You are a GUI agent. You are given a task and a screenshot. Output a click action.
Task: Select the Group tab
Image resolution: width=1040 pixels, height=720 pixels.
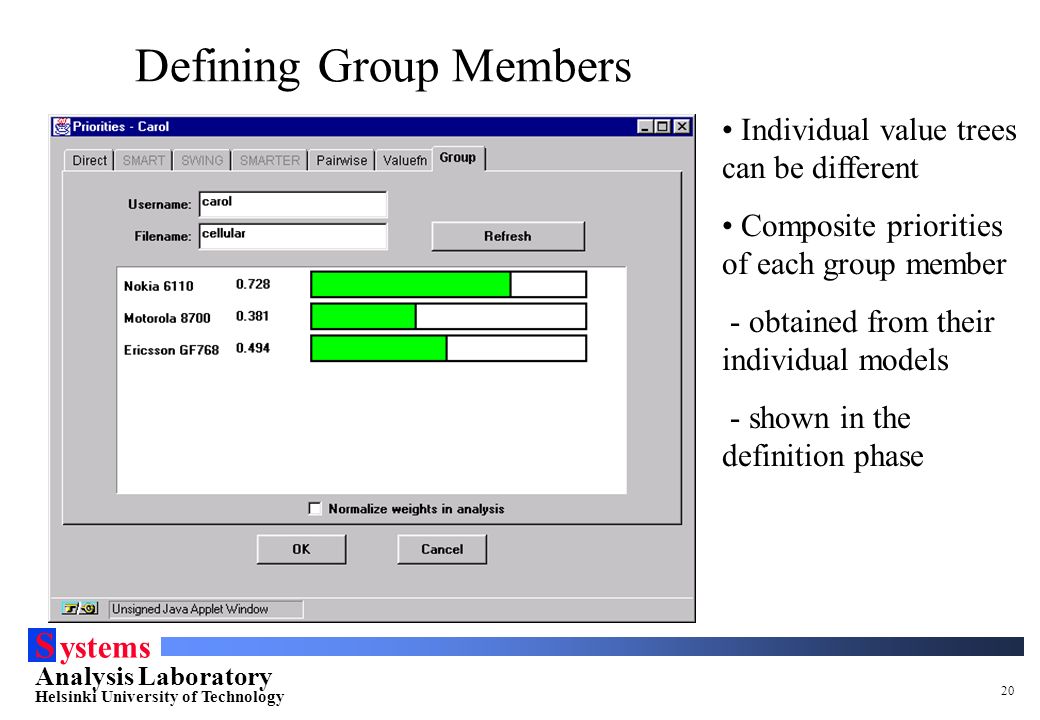coord(458,158)
